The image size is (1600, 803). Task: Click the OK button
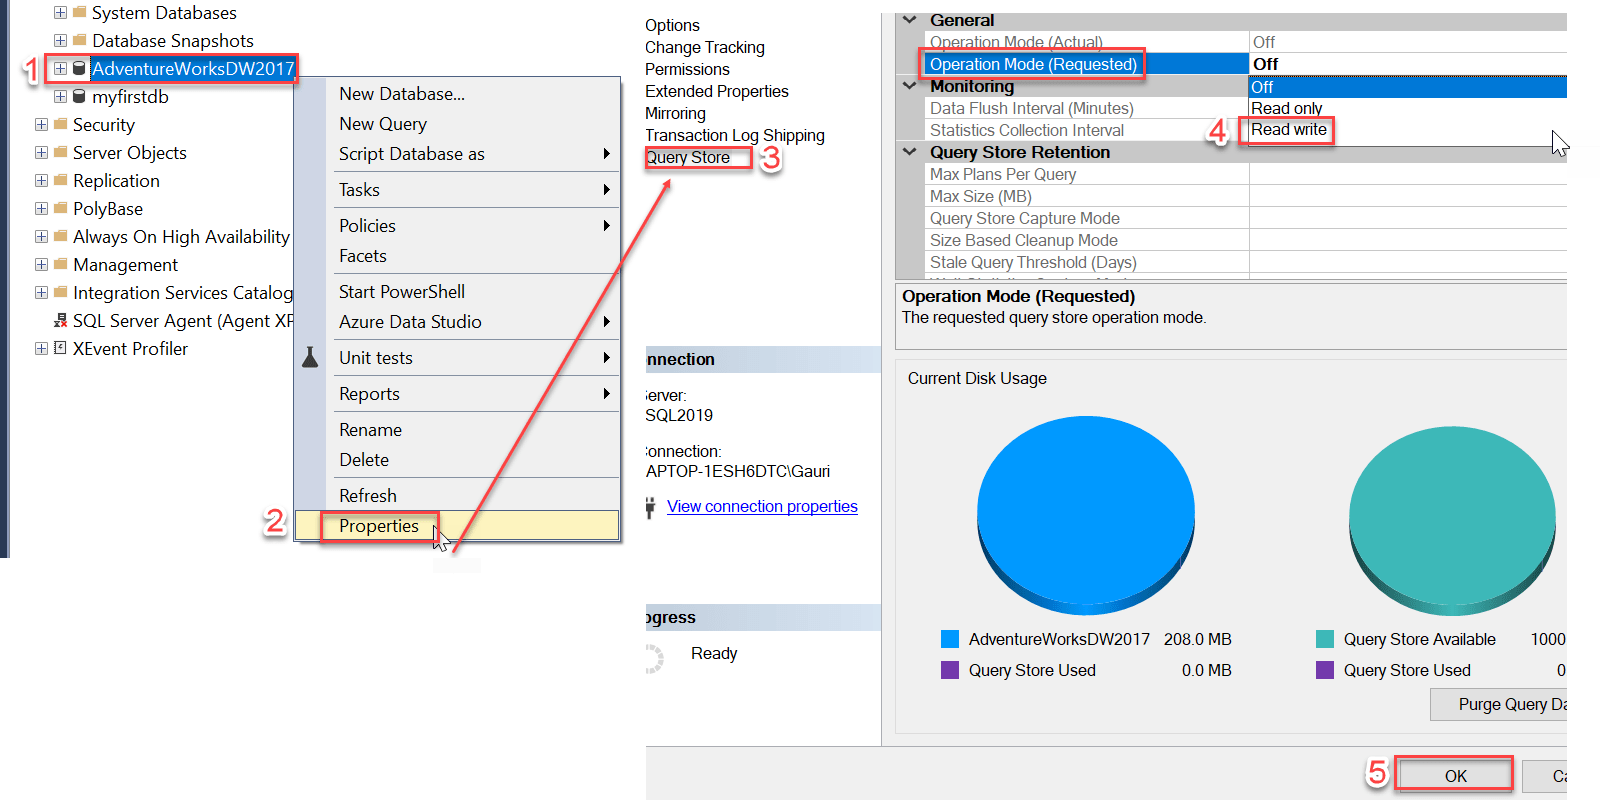pyautogui.click(x=1455, y=776)
